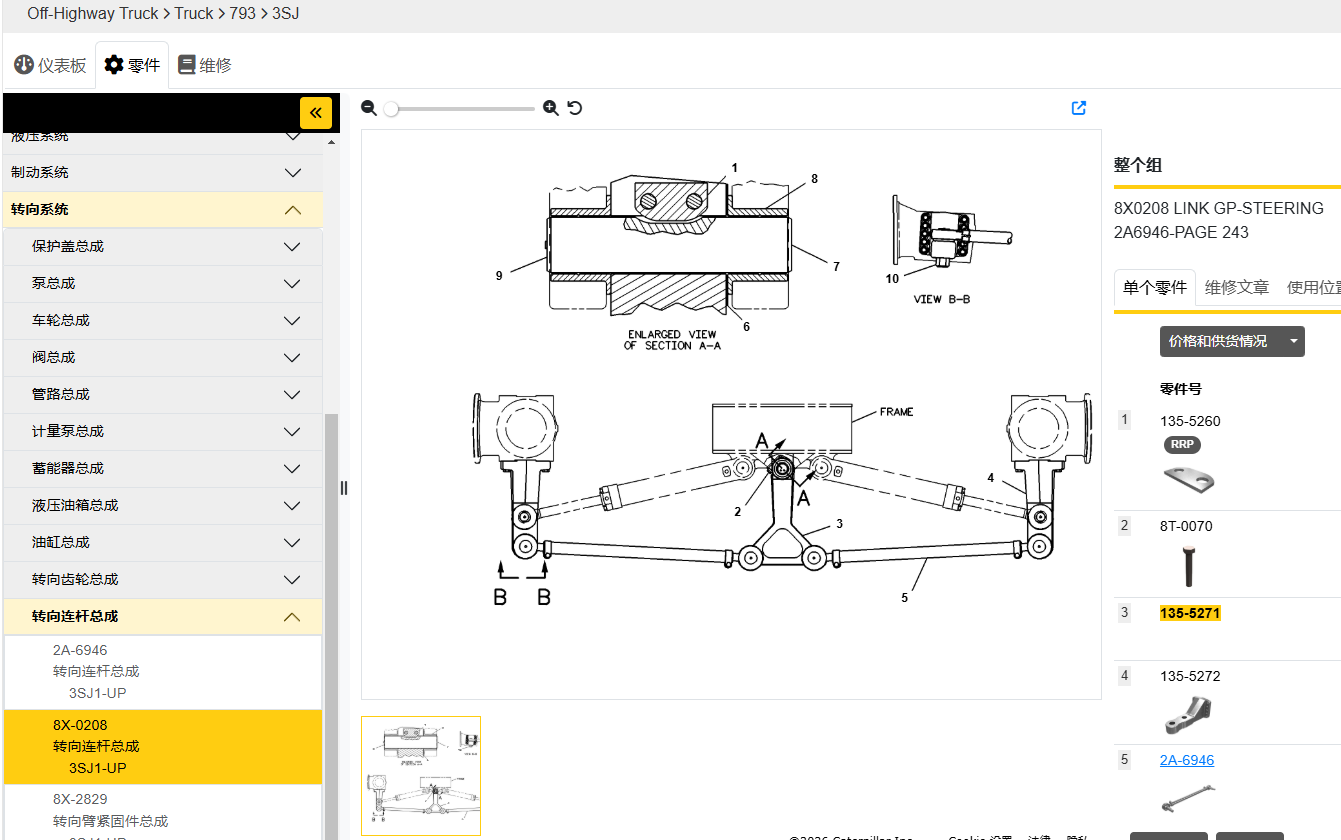Open the 价格和供货情况 dropdown
The height and width of the screenshot is (840, 1341).
pos(1231,342)
